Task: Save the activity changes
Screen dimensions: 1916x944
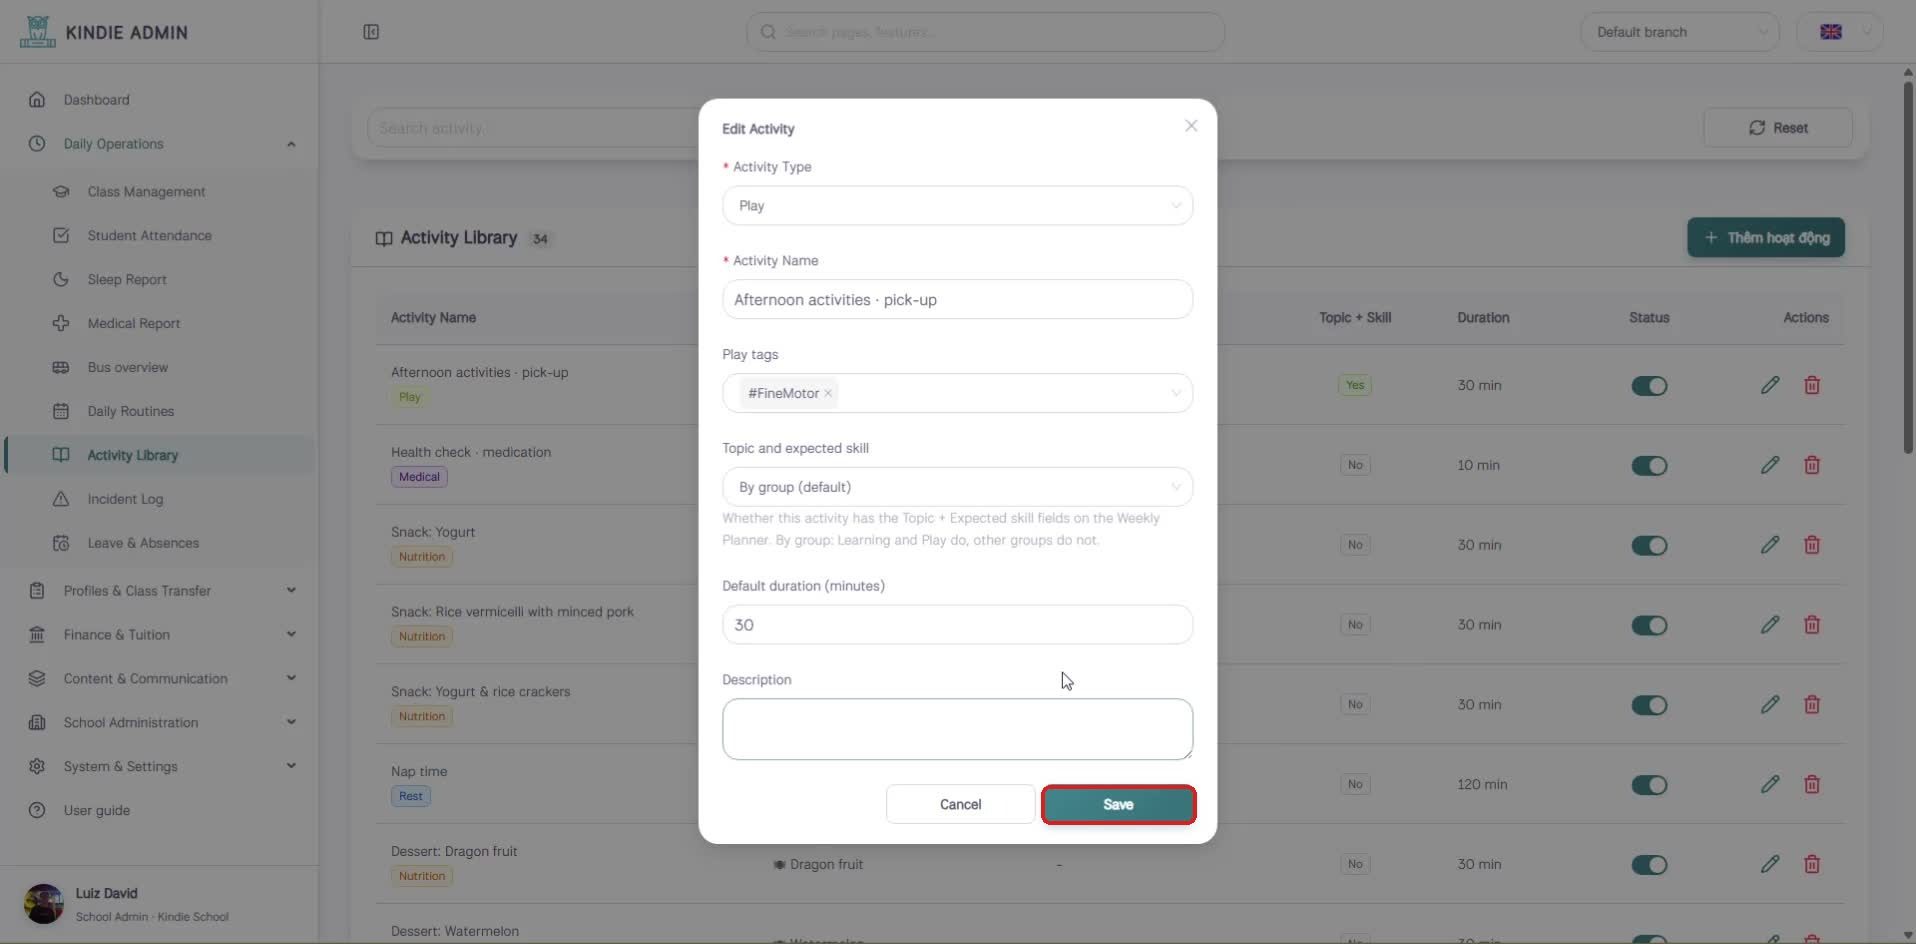Action: (x=1118, y=804)
